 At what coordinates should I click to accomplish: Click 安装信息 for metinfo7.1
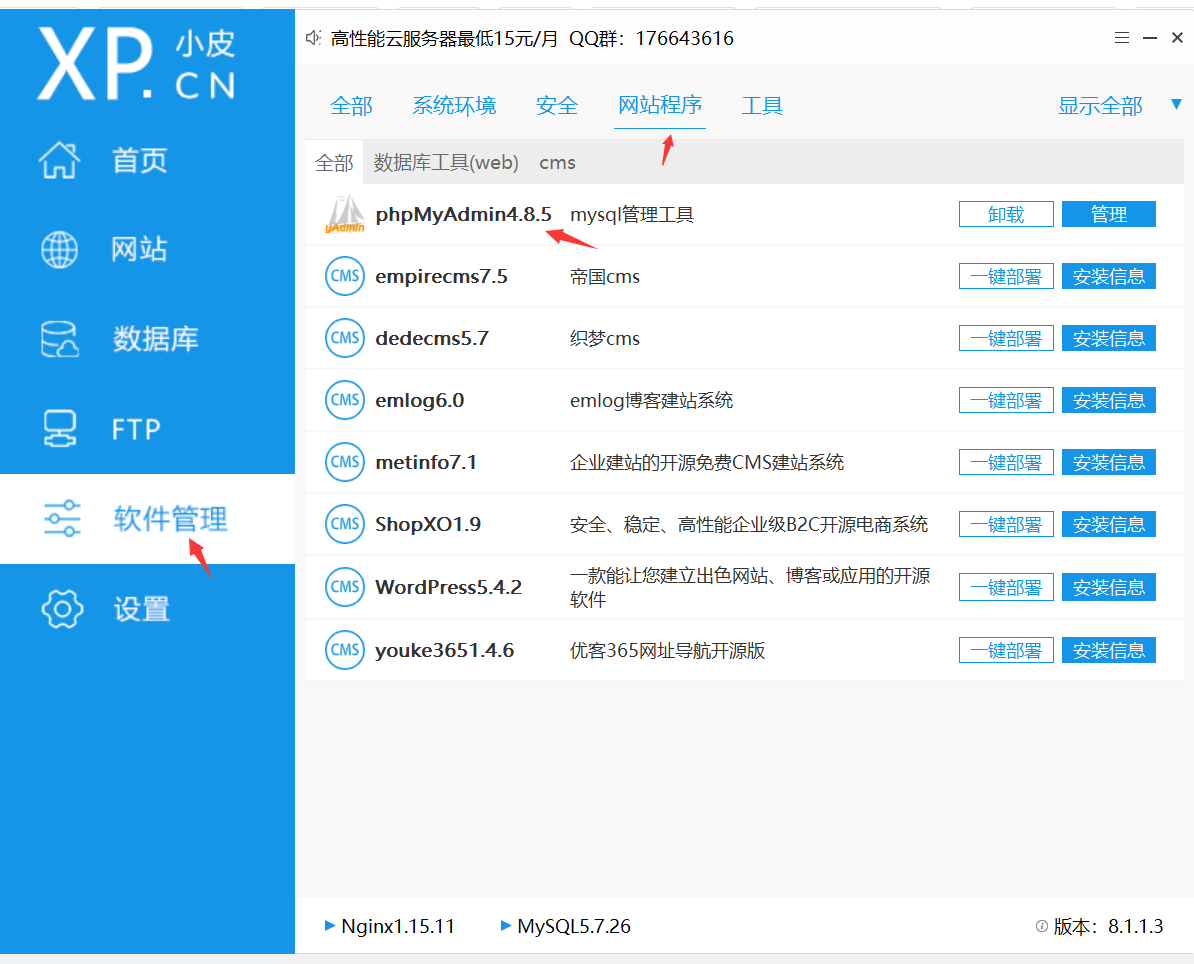click(1109, 462)
